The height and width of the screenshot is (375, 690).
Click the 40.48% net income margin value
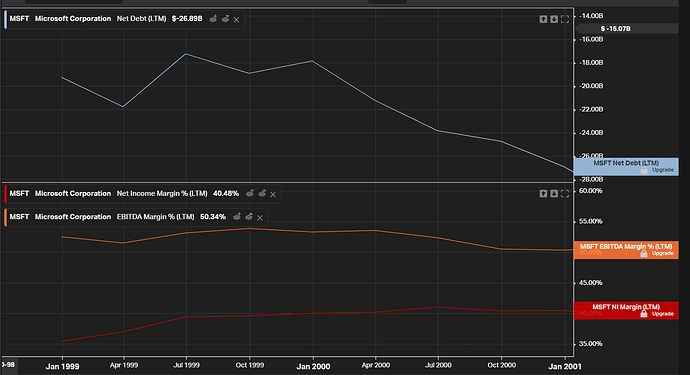(226, 193)
